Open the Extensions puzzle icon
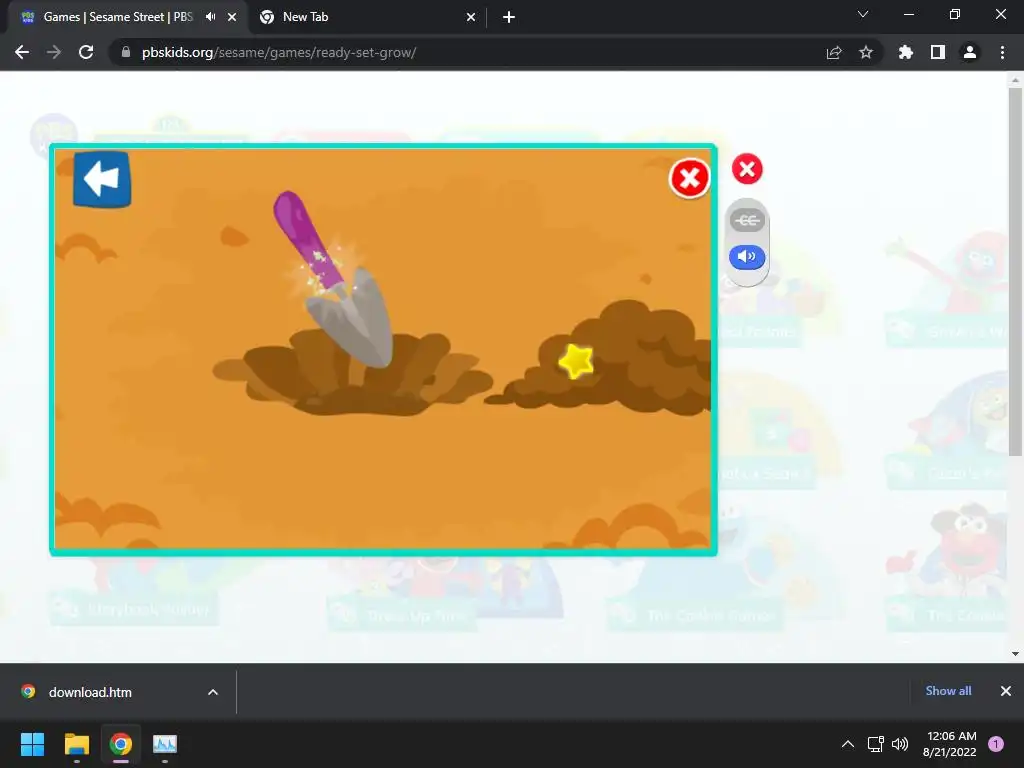This screenshot has height=768, width=1024. coord(906,52)
